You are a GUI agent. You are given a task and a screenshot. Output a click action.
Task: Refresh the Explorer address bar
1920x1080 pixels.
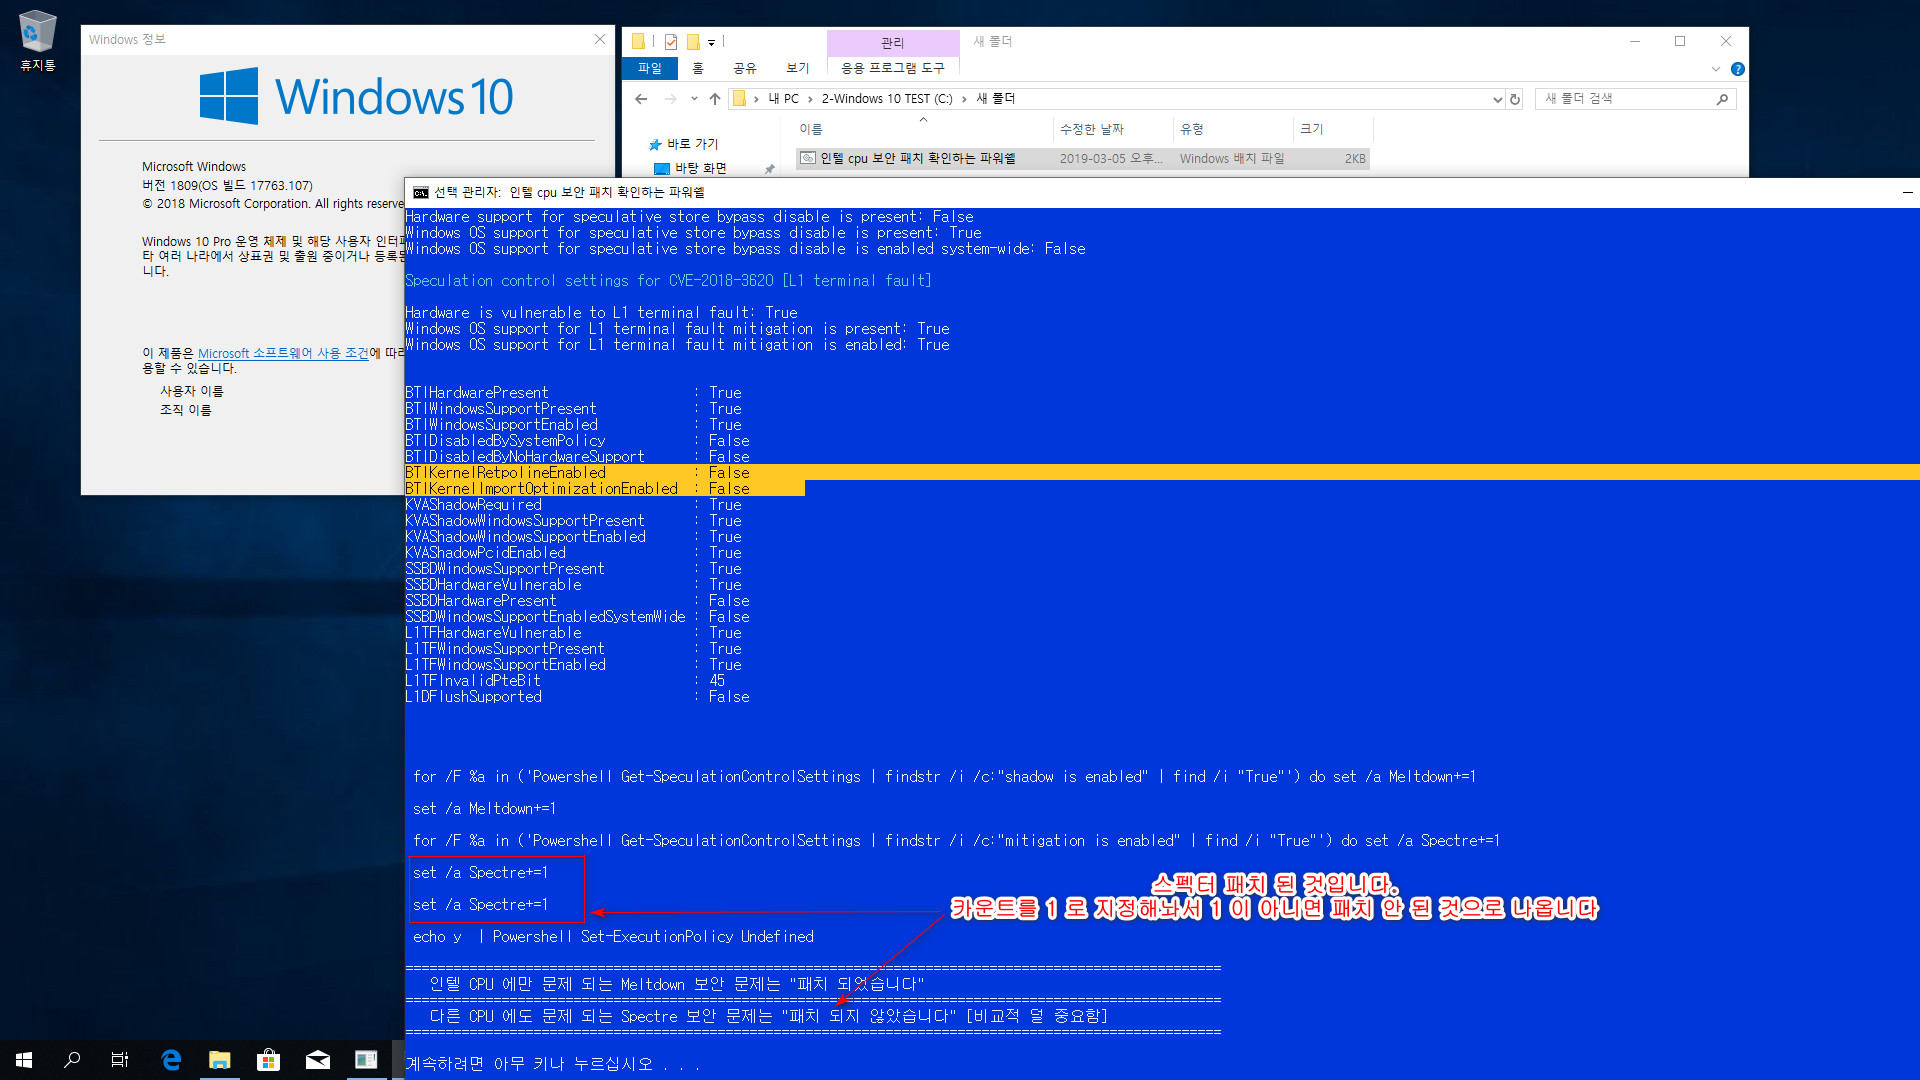(x=1515, y=99)
